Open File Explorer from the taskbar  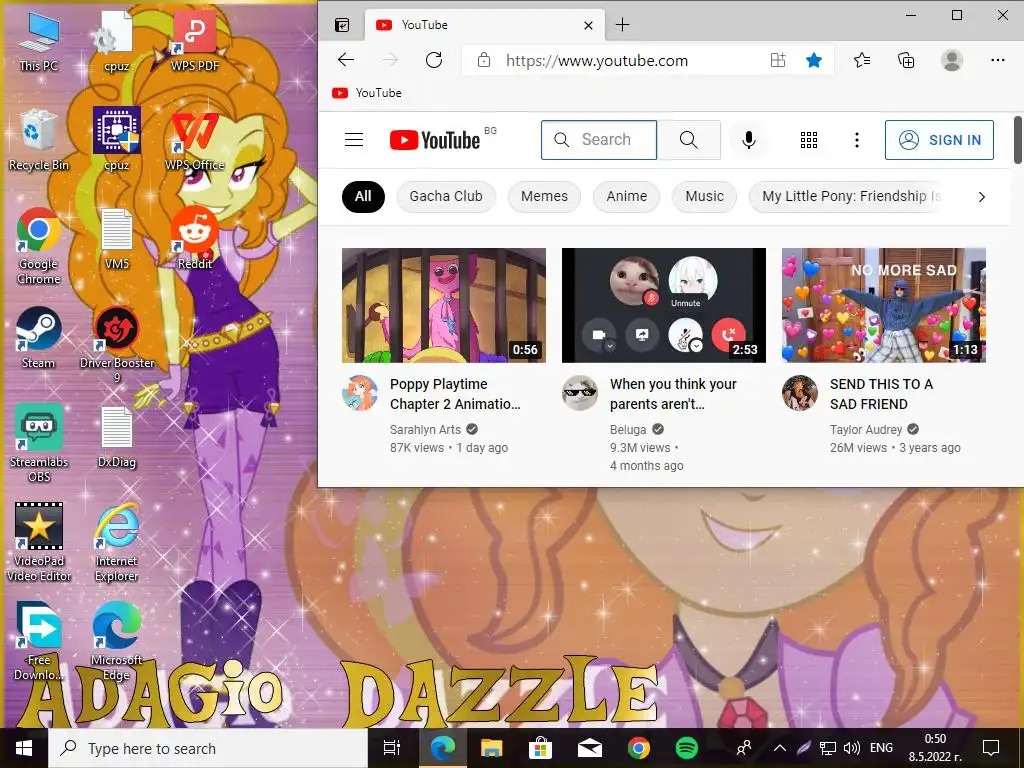[491, 748]
